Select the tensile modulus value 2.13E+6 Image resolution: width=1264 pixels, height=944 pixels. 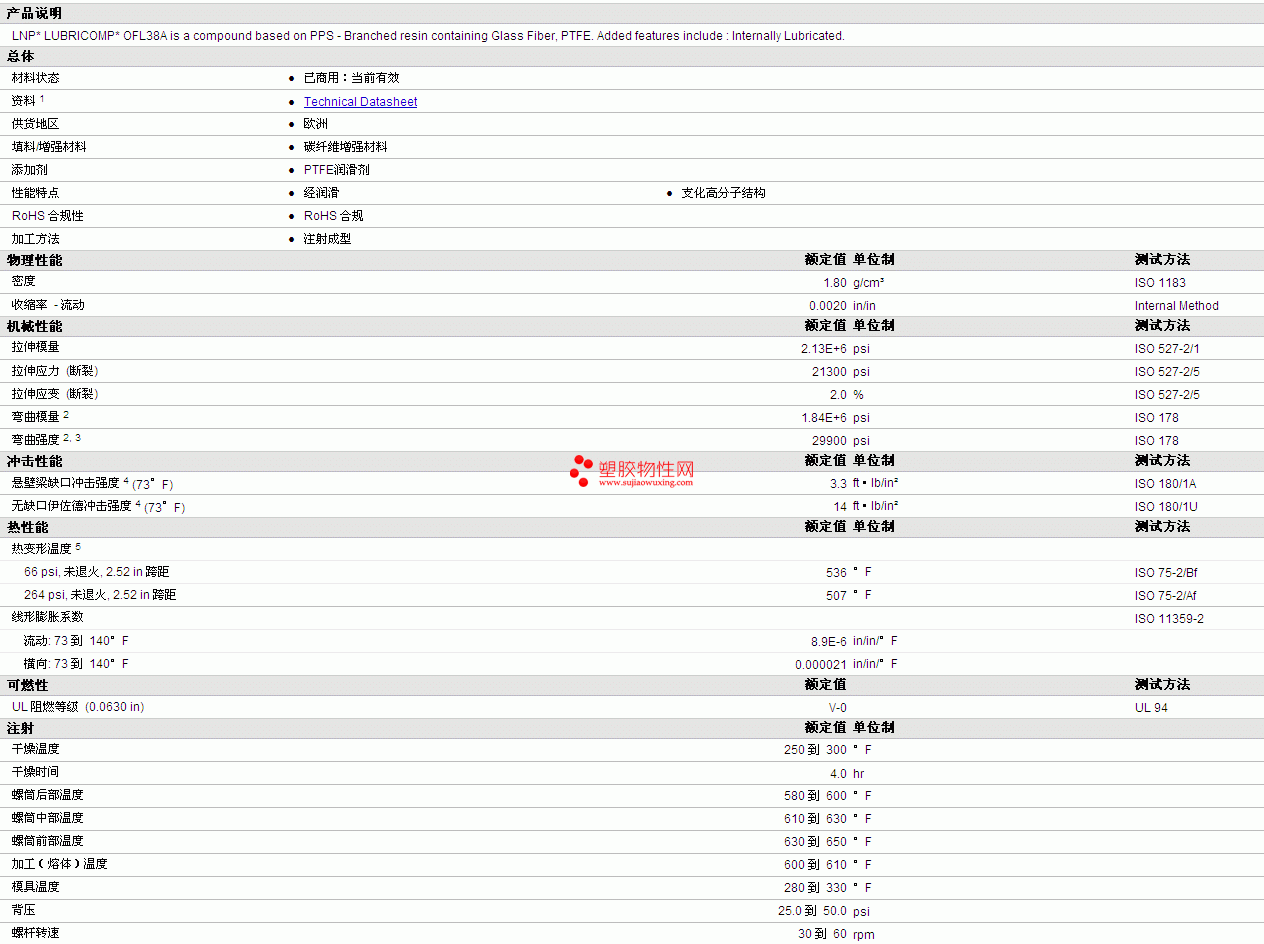(824, 349)
